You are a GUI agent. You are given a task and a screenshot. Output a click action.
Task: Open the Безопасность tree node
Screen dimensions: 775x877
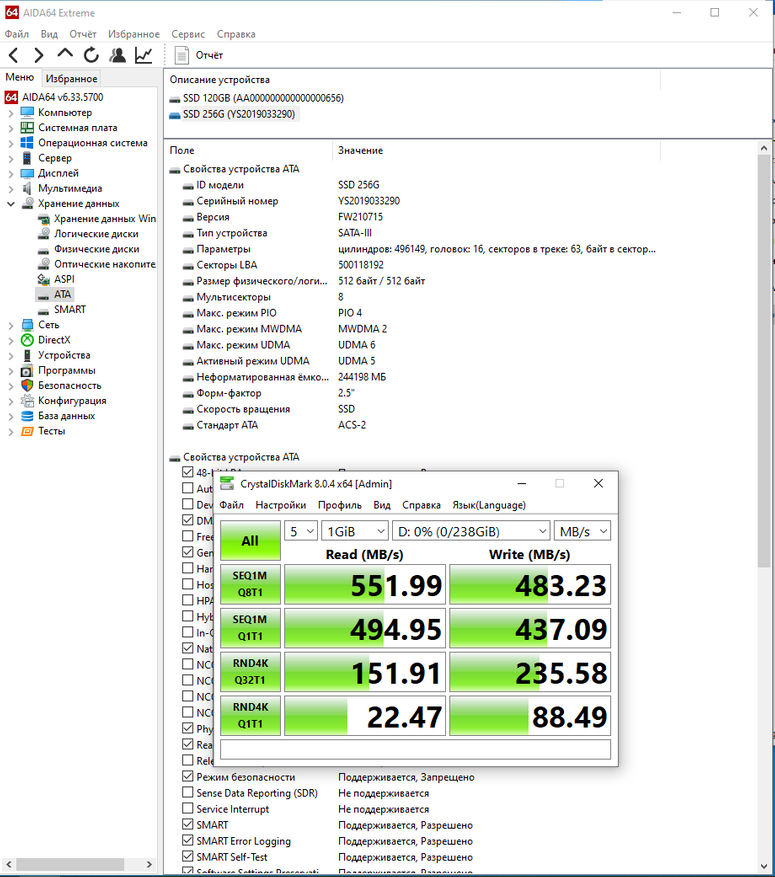pos(69,385)
